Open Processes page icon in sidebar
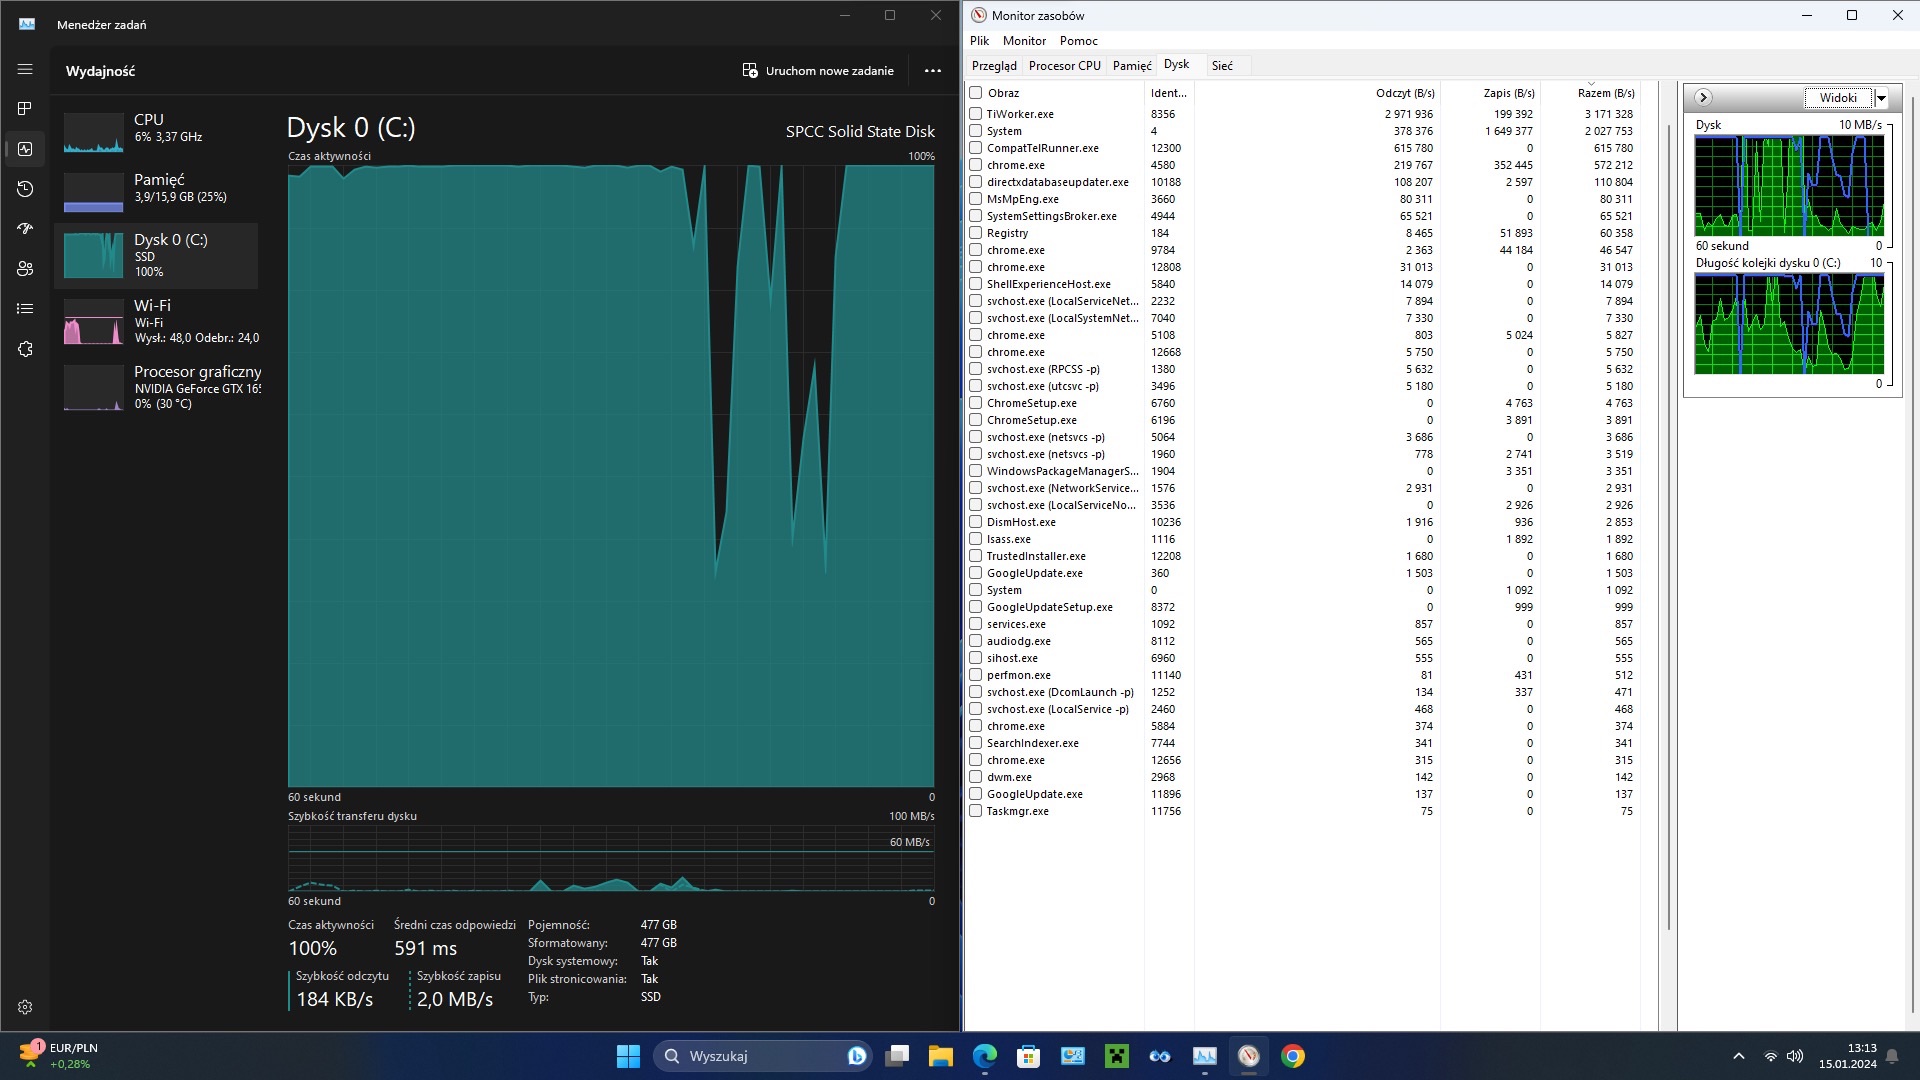1920x1080 pixels. point(25,108)
